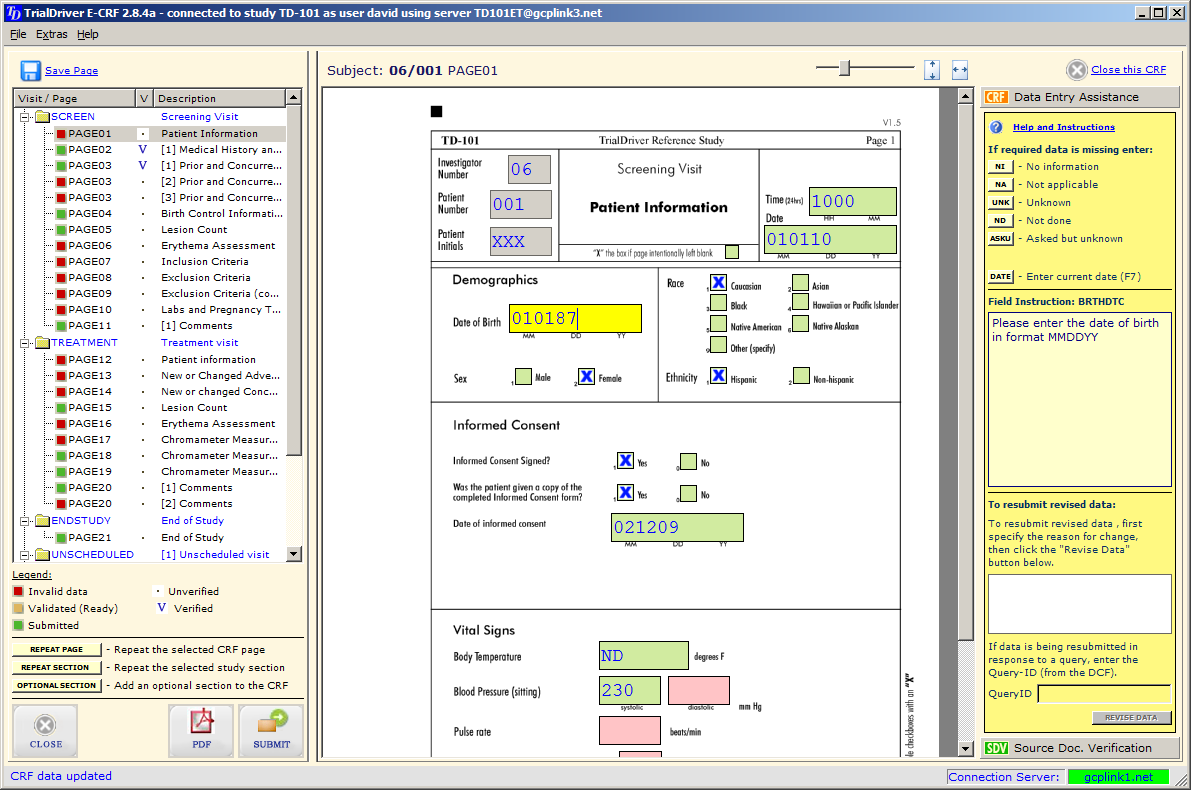Click the PDF export icon button

(x=201, y=730)
